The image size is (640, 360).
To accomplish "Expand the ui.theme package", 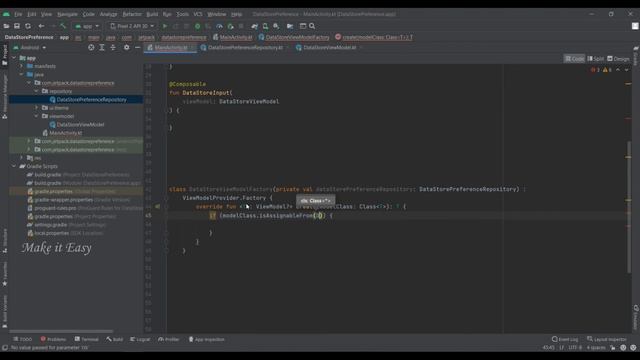I will point(37,108).
